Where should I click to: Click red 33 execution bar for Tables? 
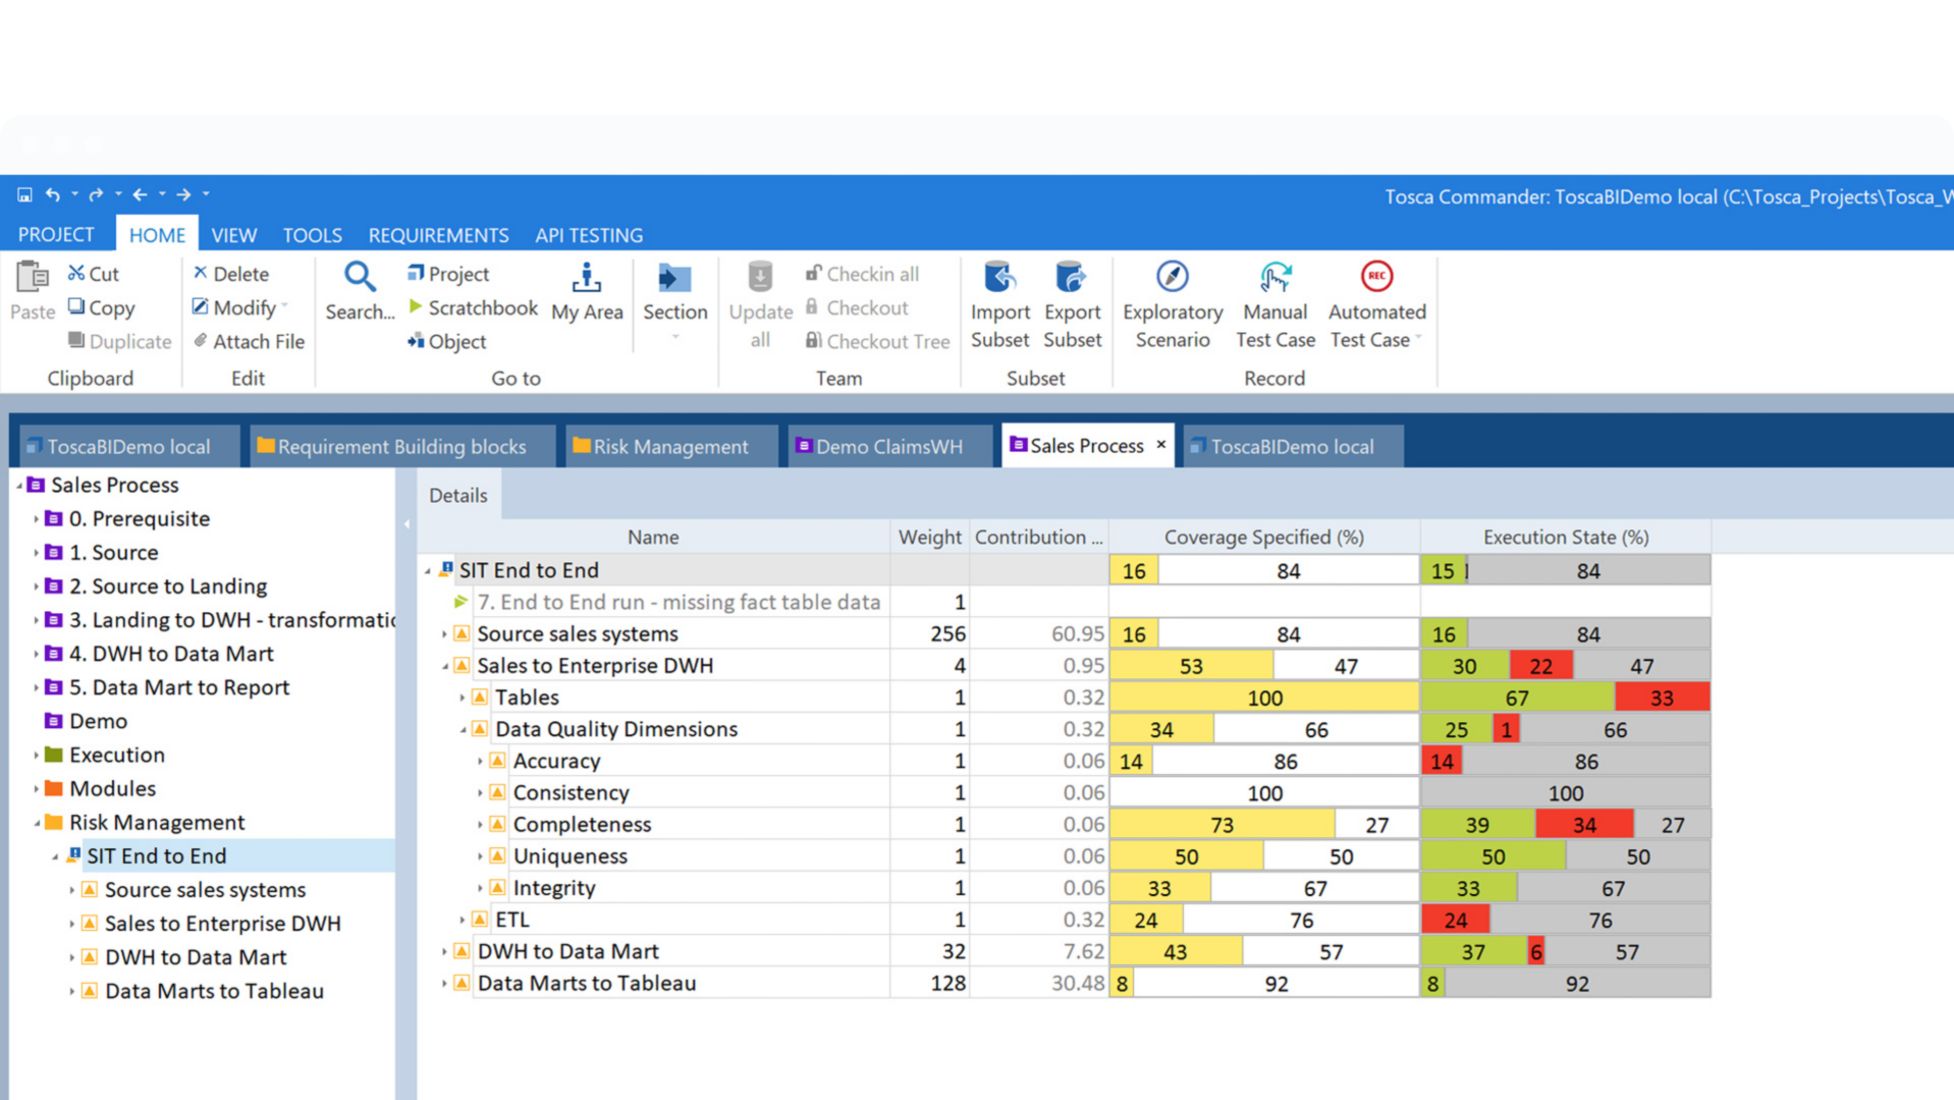pos(1661,698)
